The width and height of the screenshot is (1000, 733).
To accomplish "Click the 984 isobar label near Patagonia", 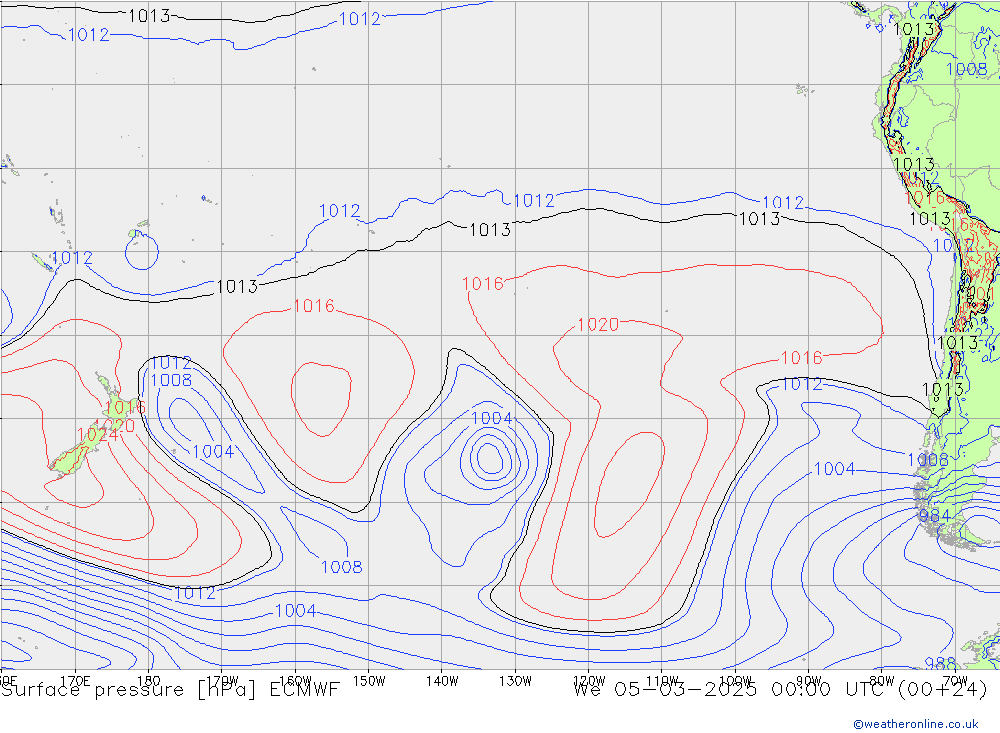I will pyautogui.click(x=934, y=515).
